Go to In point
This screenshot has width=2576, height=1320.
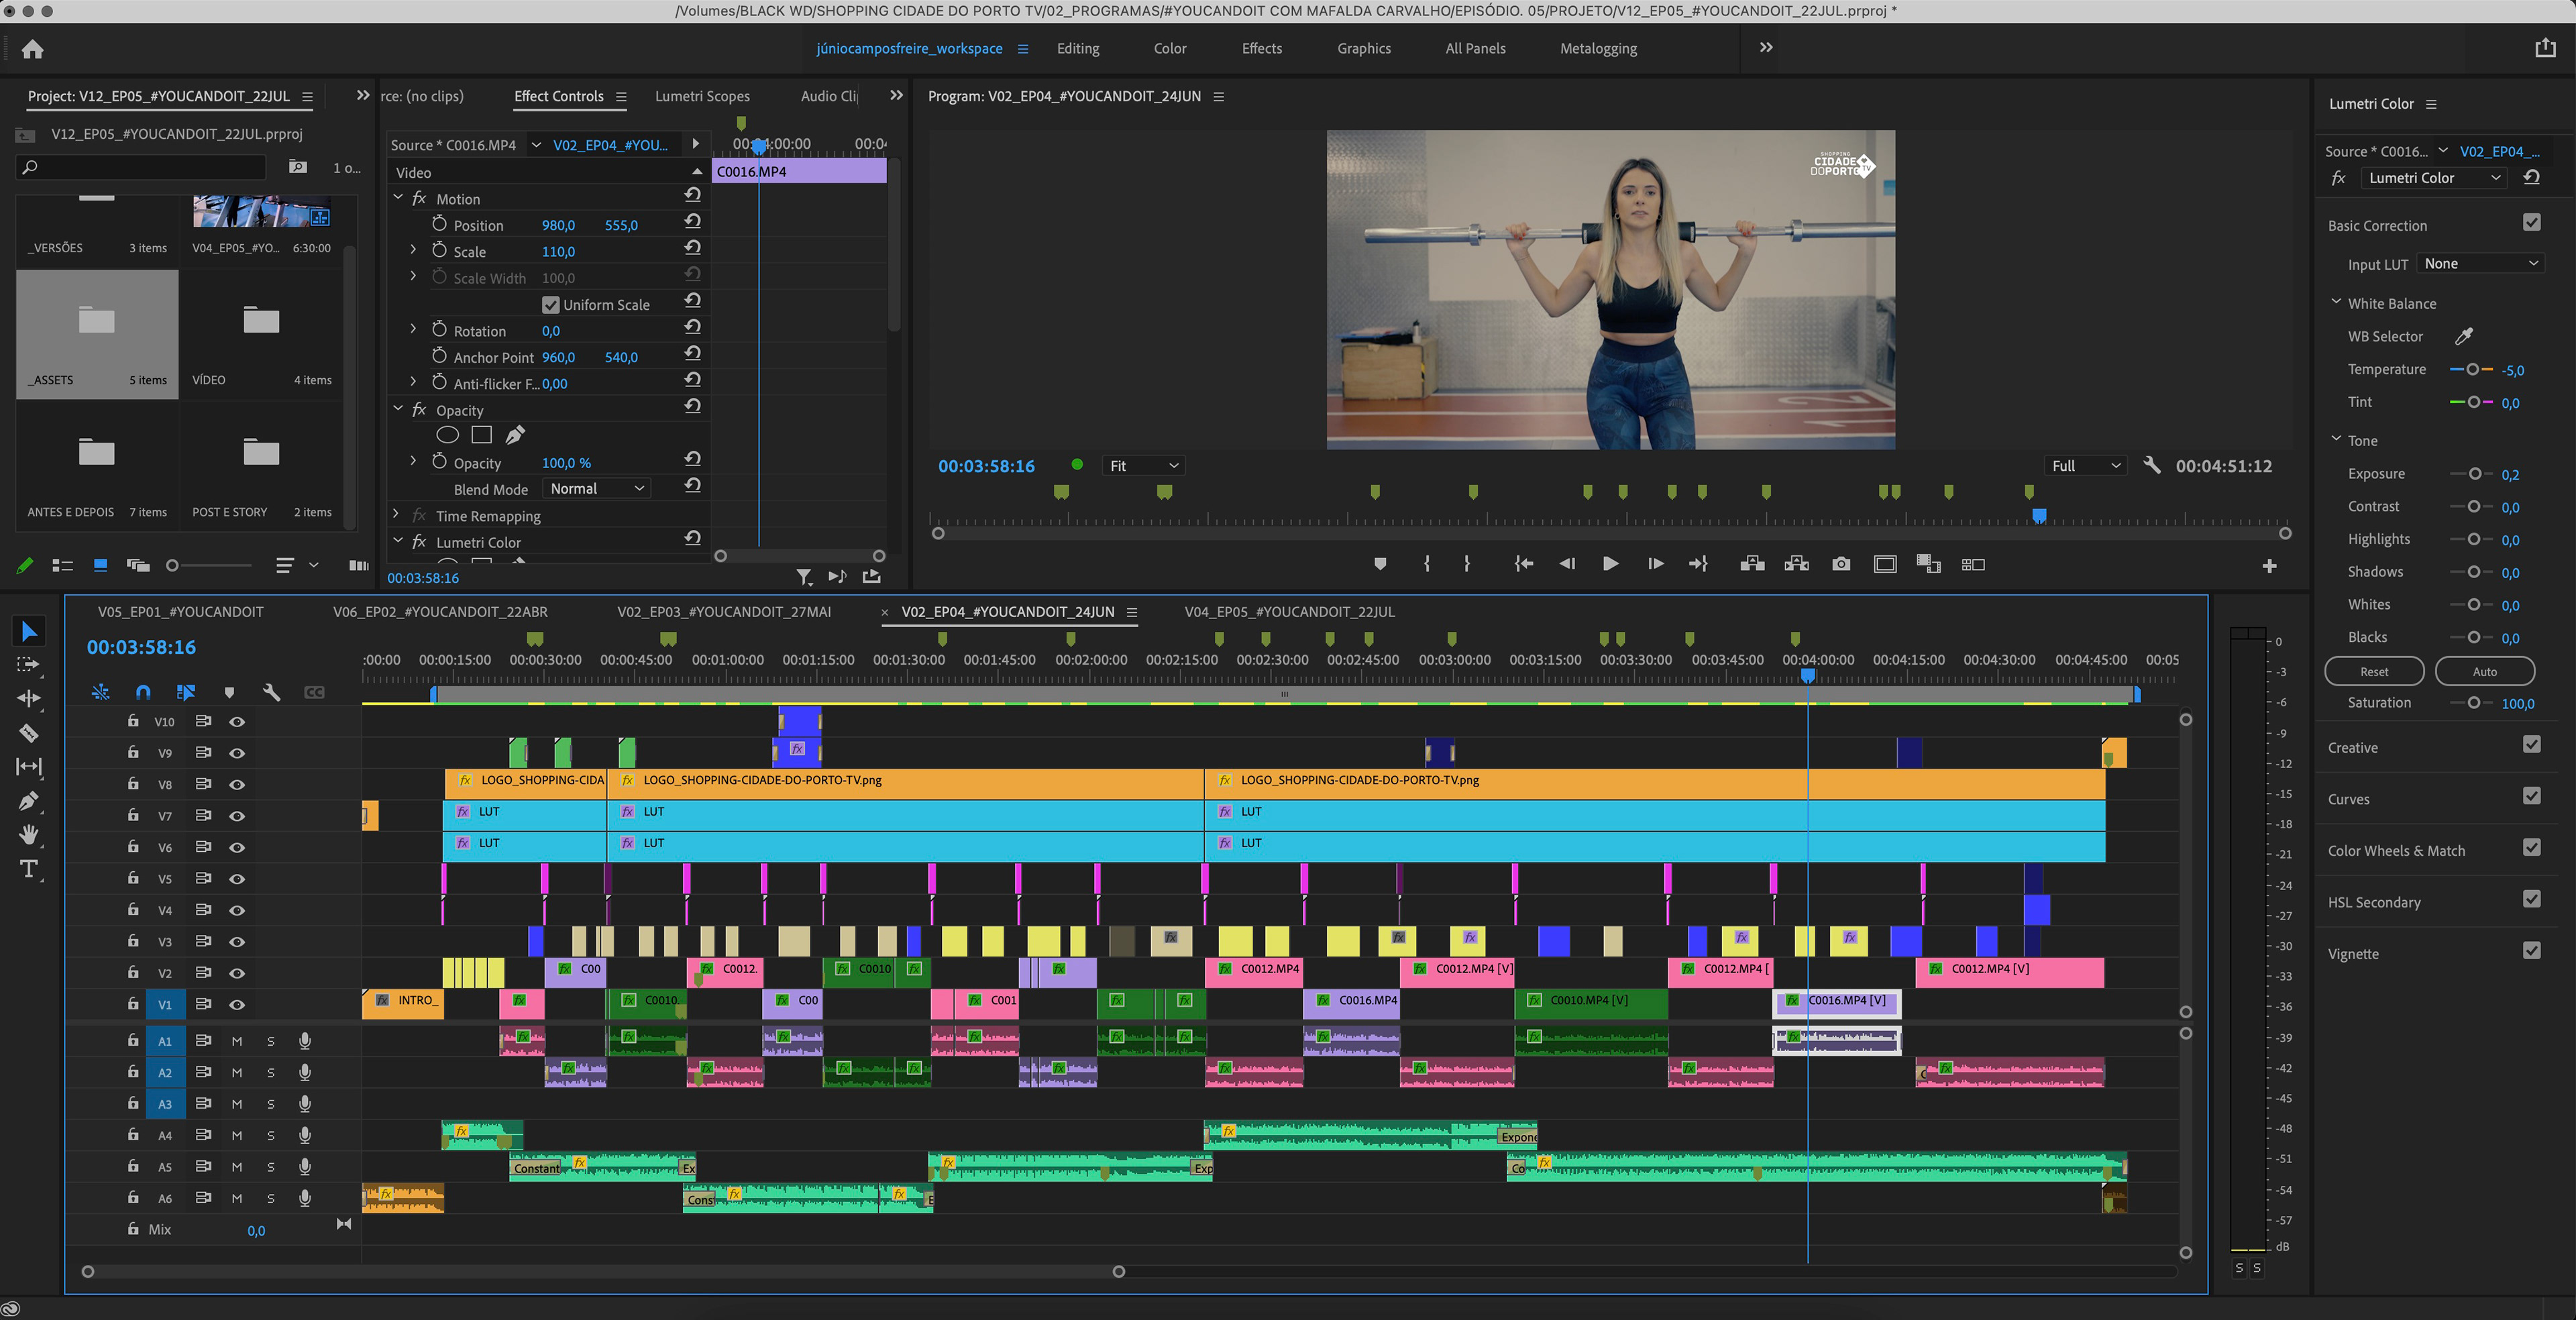(x=1523, y=564)
